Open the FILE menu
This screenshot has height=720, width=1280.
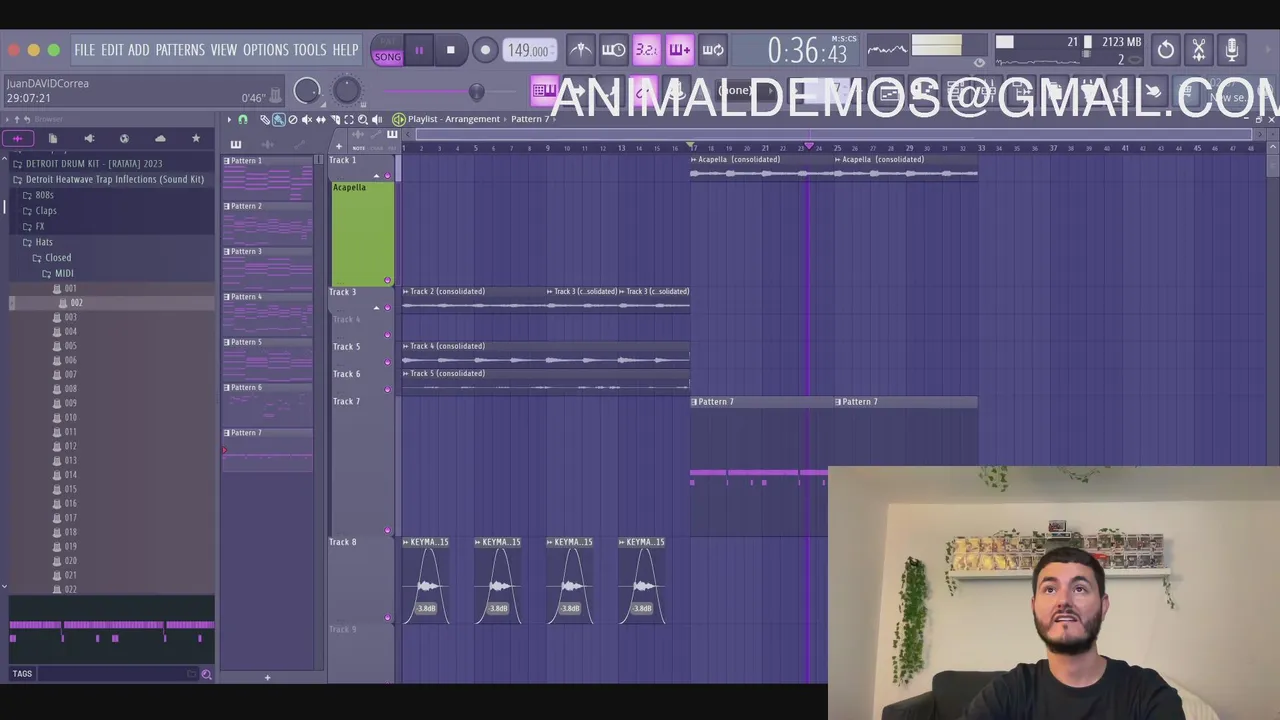[85, 50]
